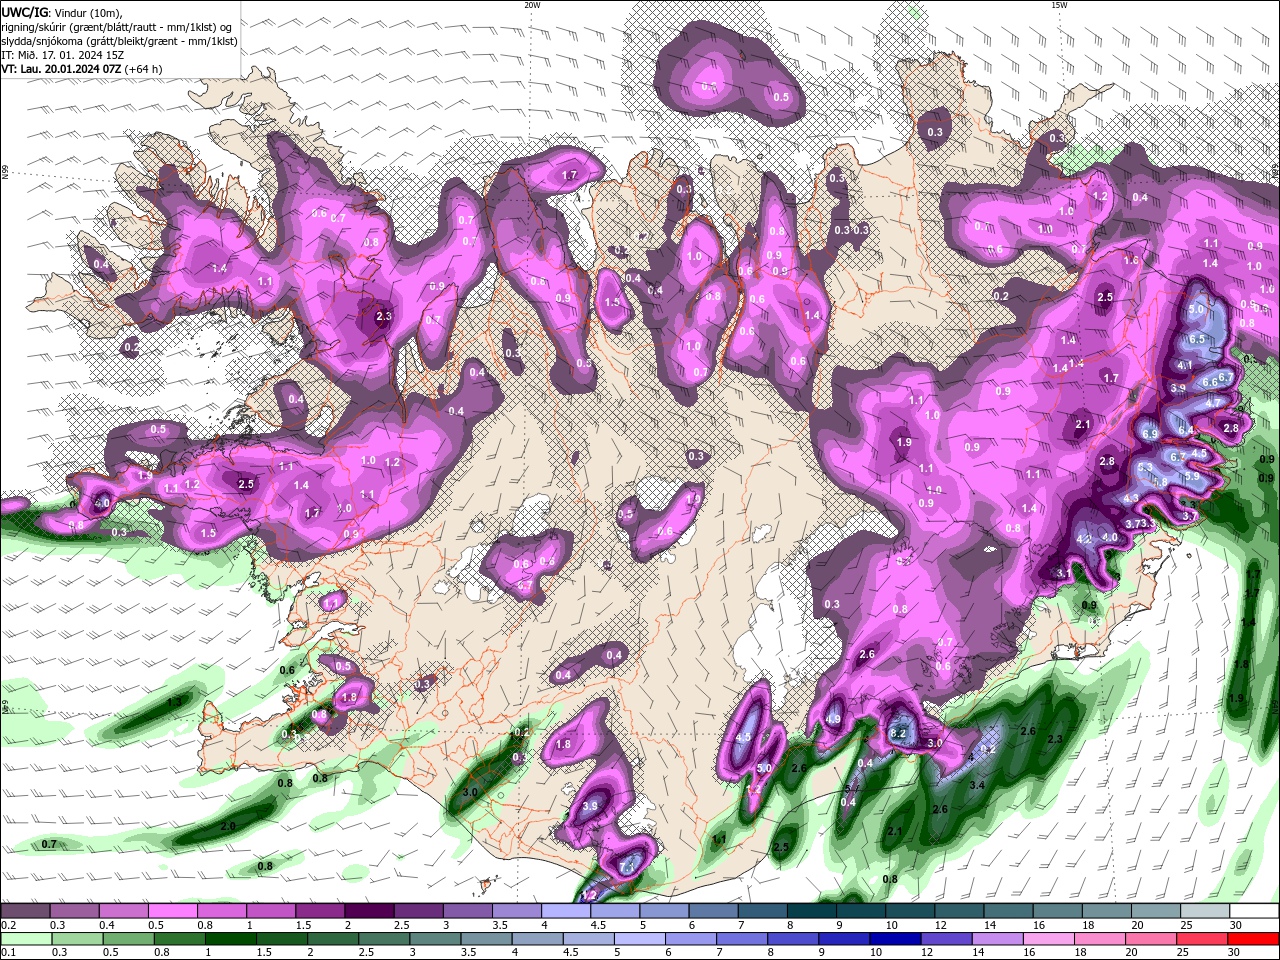Click the '6.5' precipitation value on the map
Image resolution: width=1280 pixels, height=960 pixels.
click(x=1197, y=339)
